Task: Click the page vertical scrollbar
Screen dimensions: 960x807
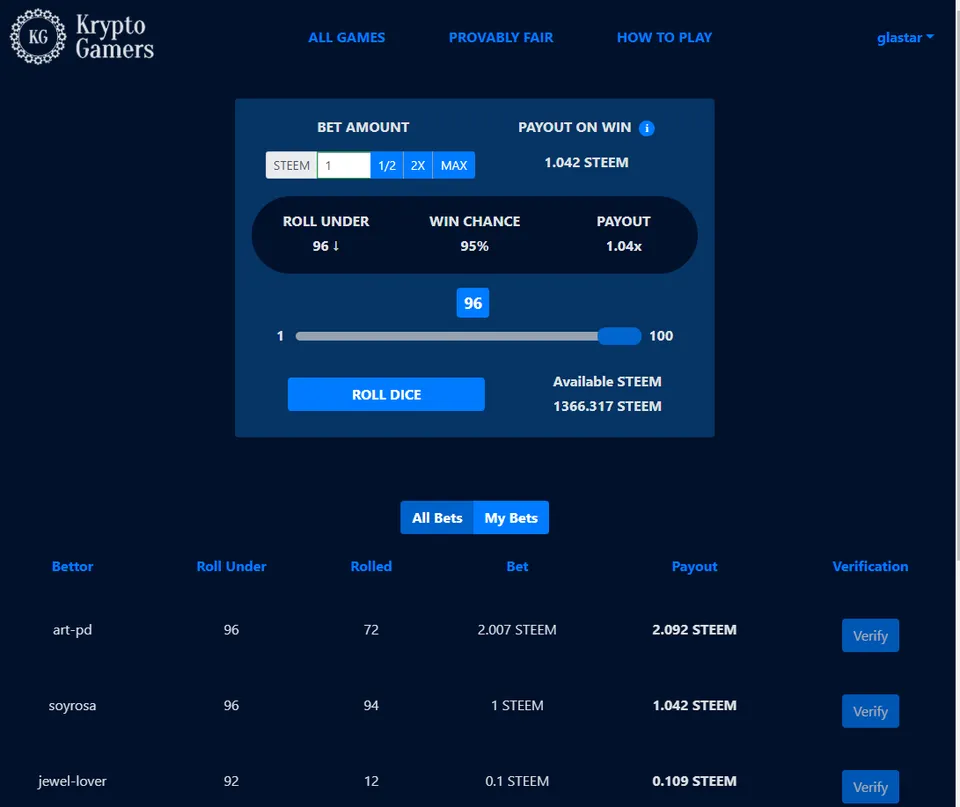Action: click(957, 282)
